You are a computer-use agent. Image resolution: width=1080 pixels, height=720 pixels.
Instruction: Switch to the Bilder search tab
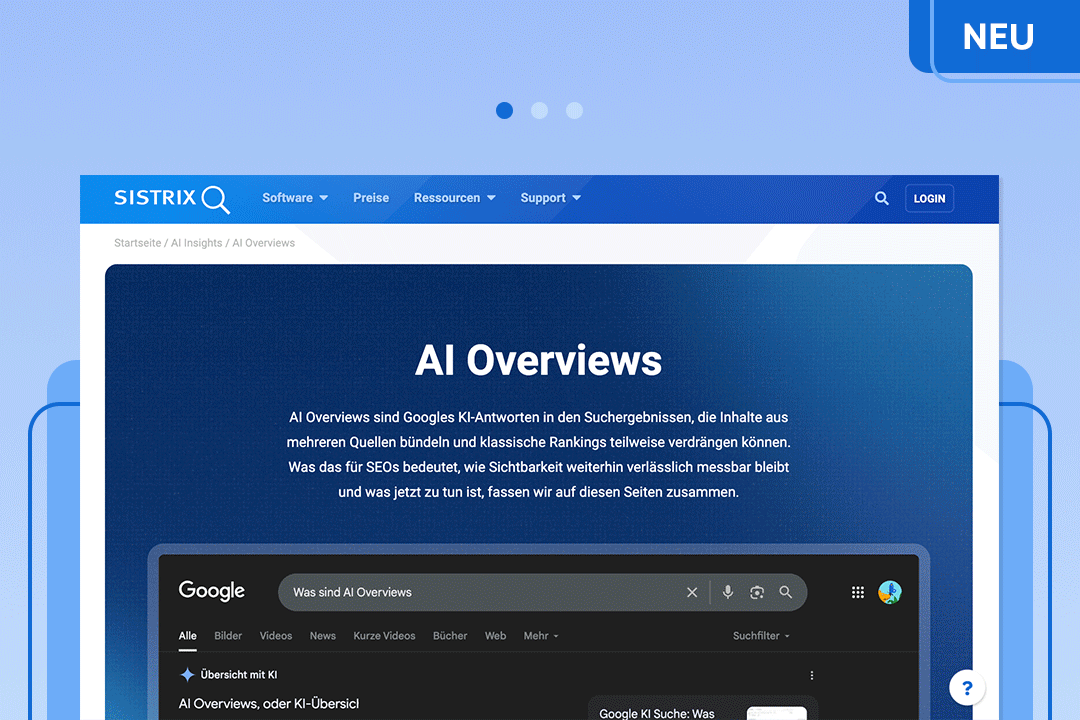point(228,636)
